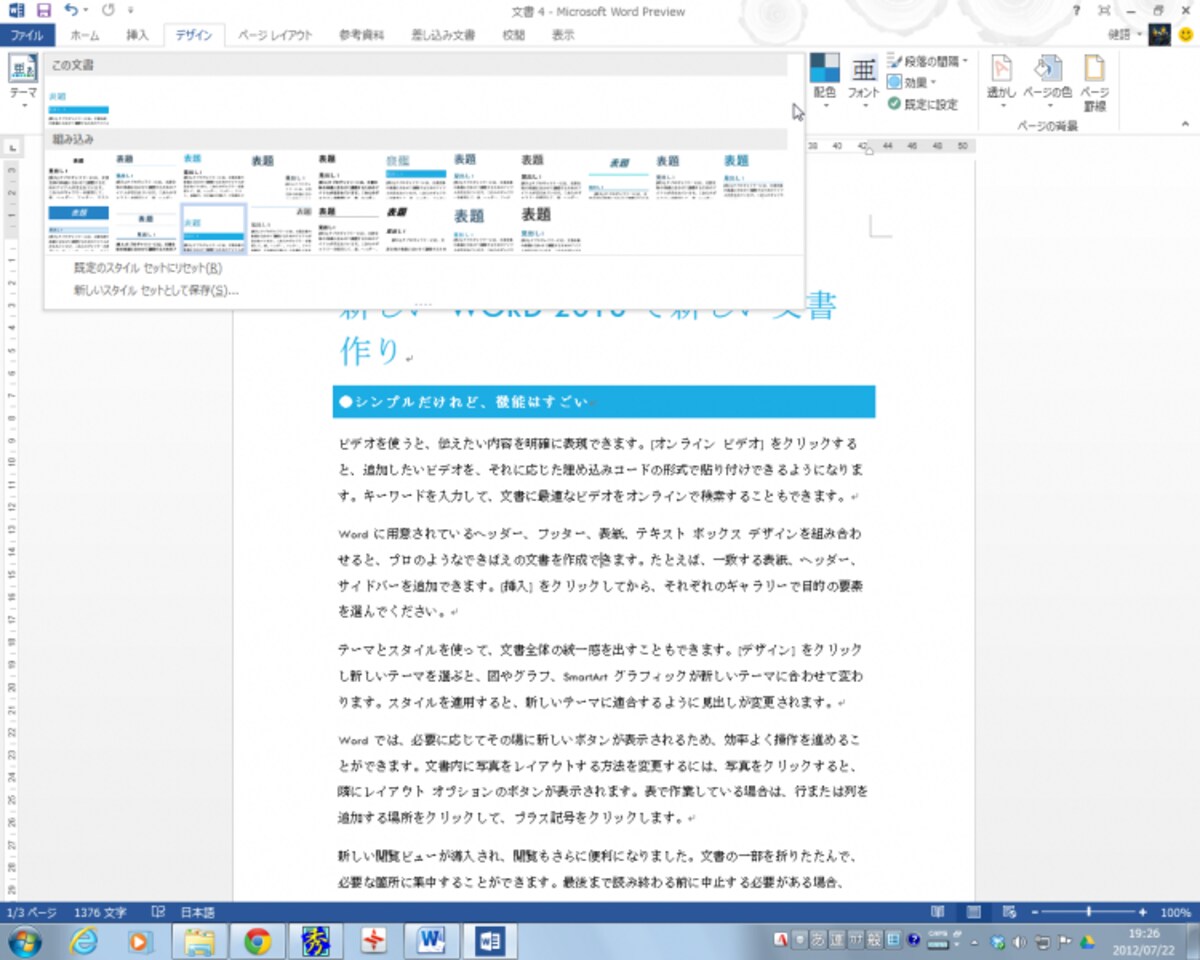This screenshot has height=960, width=1200.
Task: Click the gallery resize grip dots
Action: pos(424,304)
